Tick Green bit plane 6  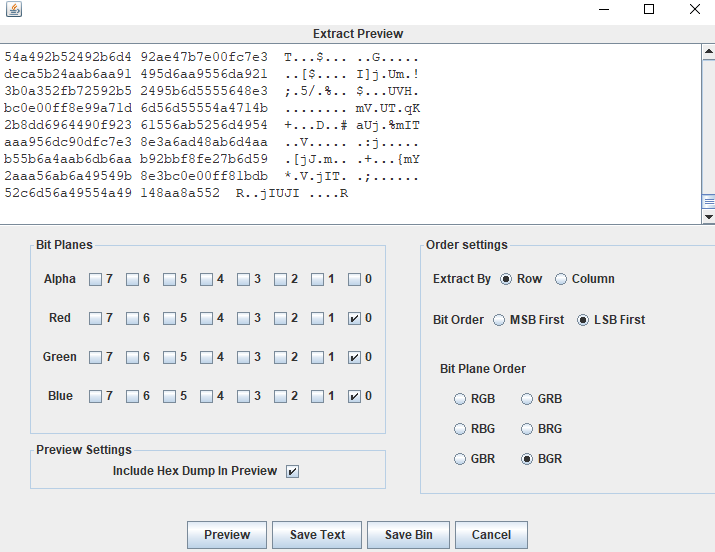132,357
